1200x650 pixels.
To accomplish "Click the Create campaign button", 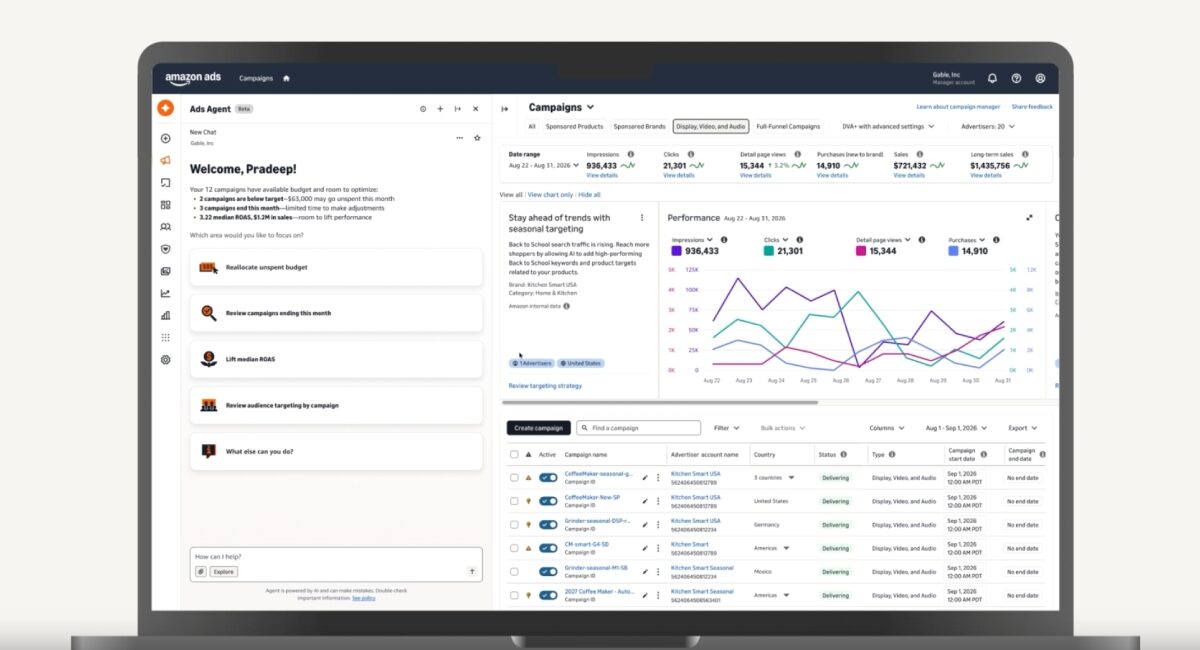I will (539, 428).
